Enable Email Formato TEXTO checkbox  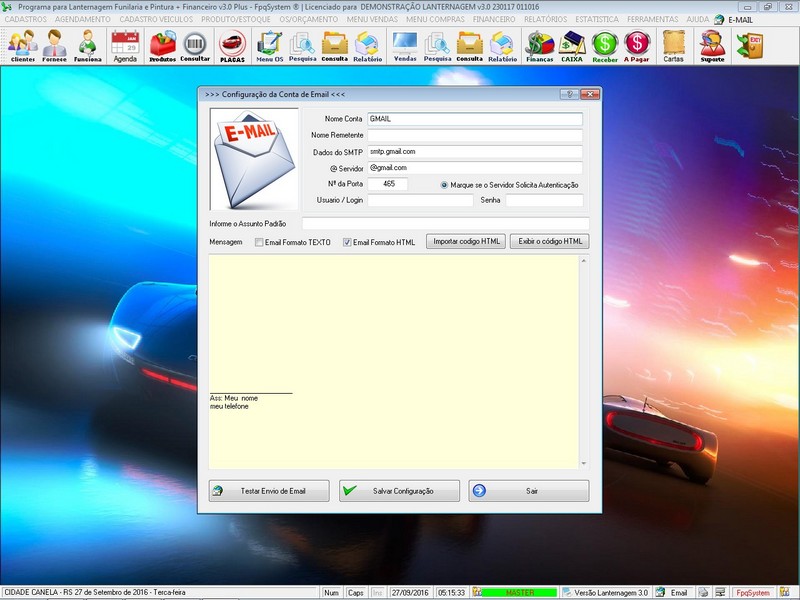(260, 242)
